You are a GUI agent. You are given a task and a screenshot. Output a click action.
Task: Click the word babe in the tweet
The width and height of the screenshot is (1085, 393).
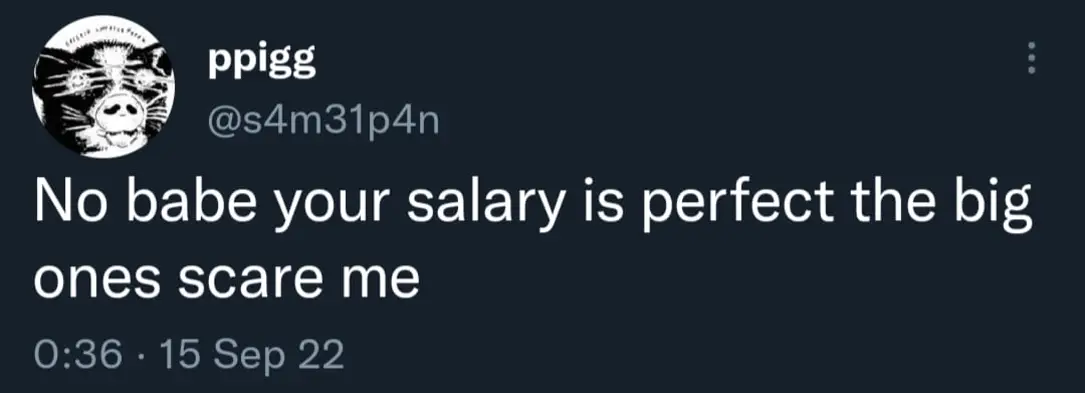tap(180, 205)
